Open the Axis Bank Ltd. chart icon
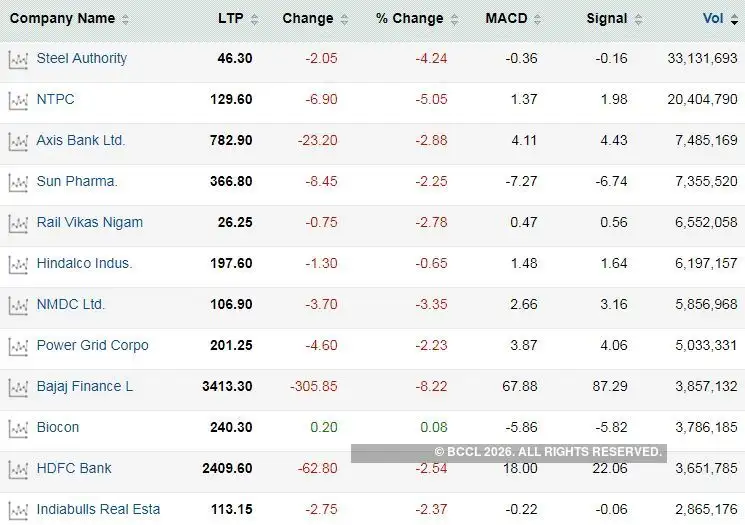Image resolution: width=745 pixels, height=525 pixels. click(17, 141)
